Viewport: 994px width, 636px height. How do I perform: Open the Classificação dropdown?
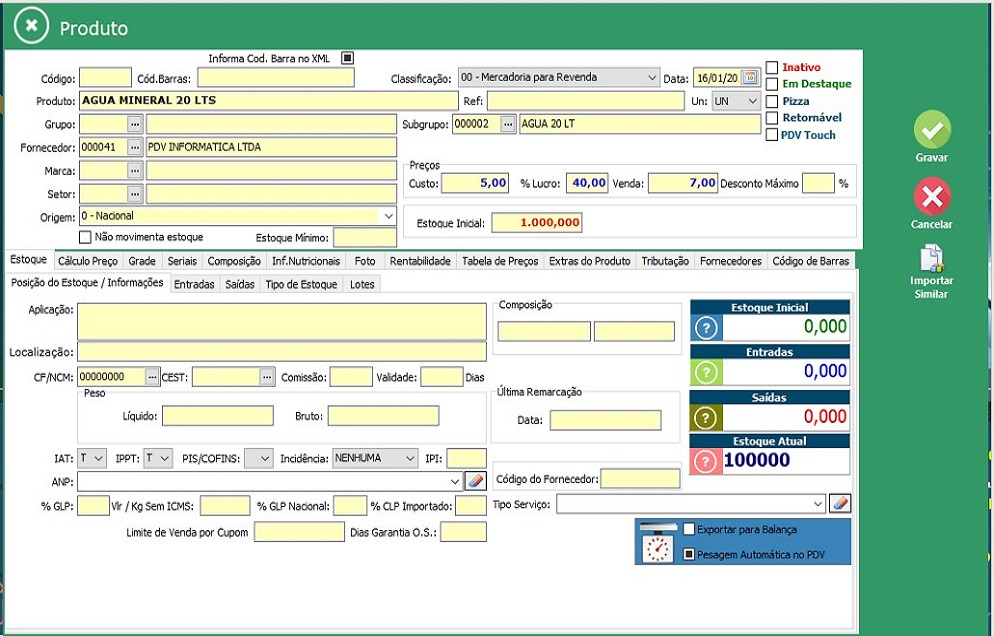point(651,77)
